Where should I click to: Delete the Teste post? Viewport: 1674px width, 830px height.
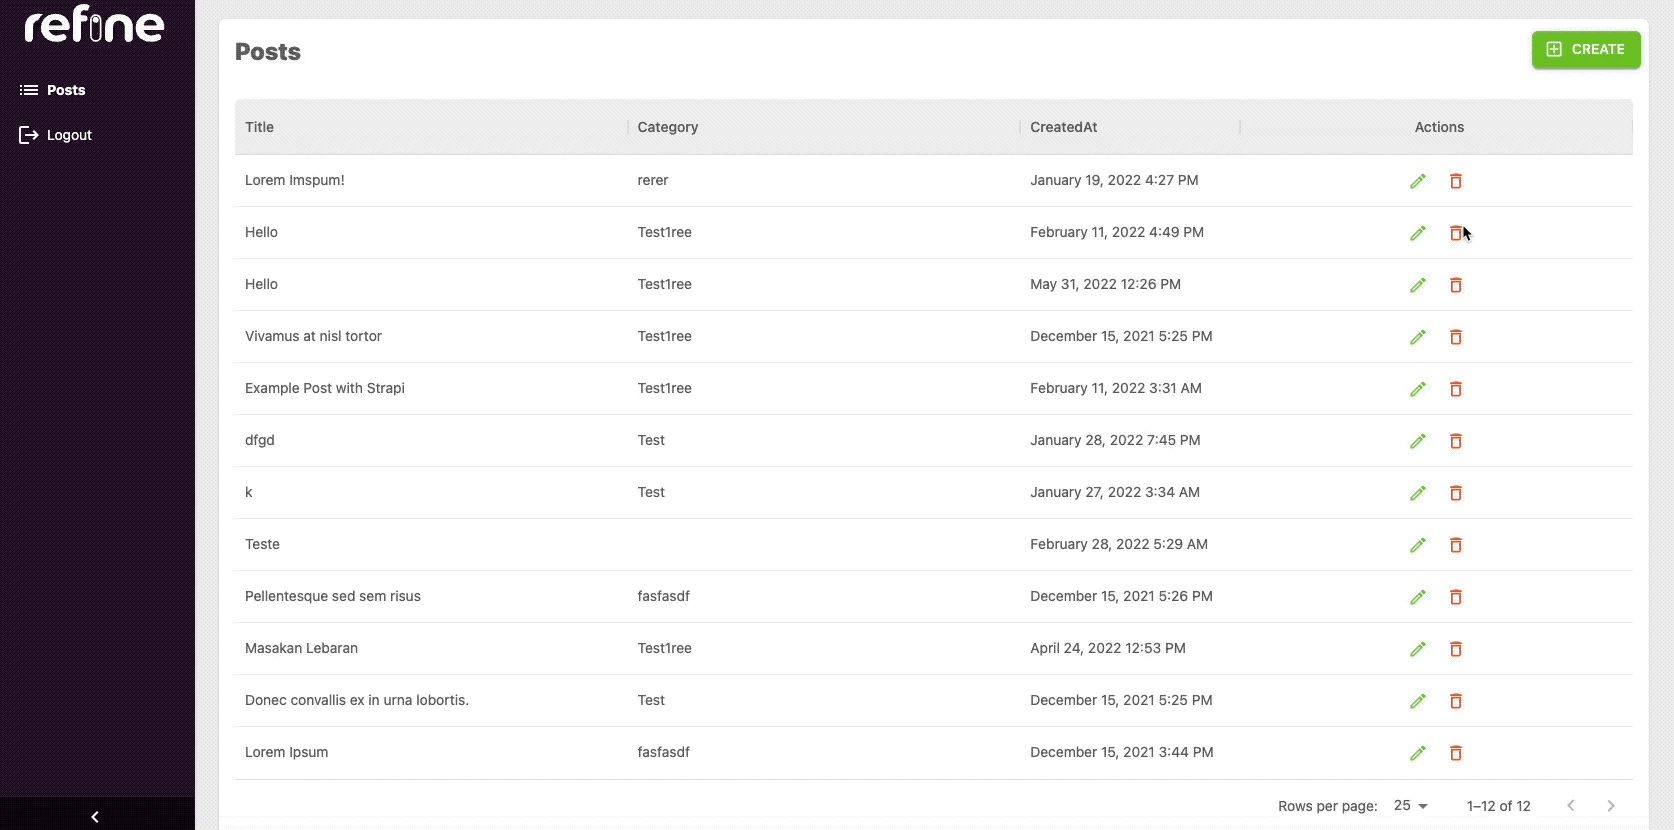(x=1455, y=545)
